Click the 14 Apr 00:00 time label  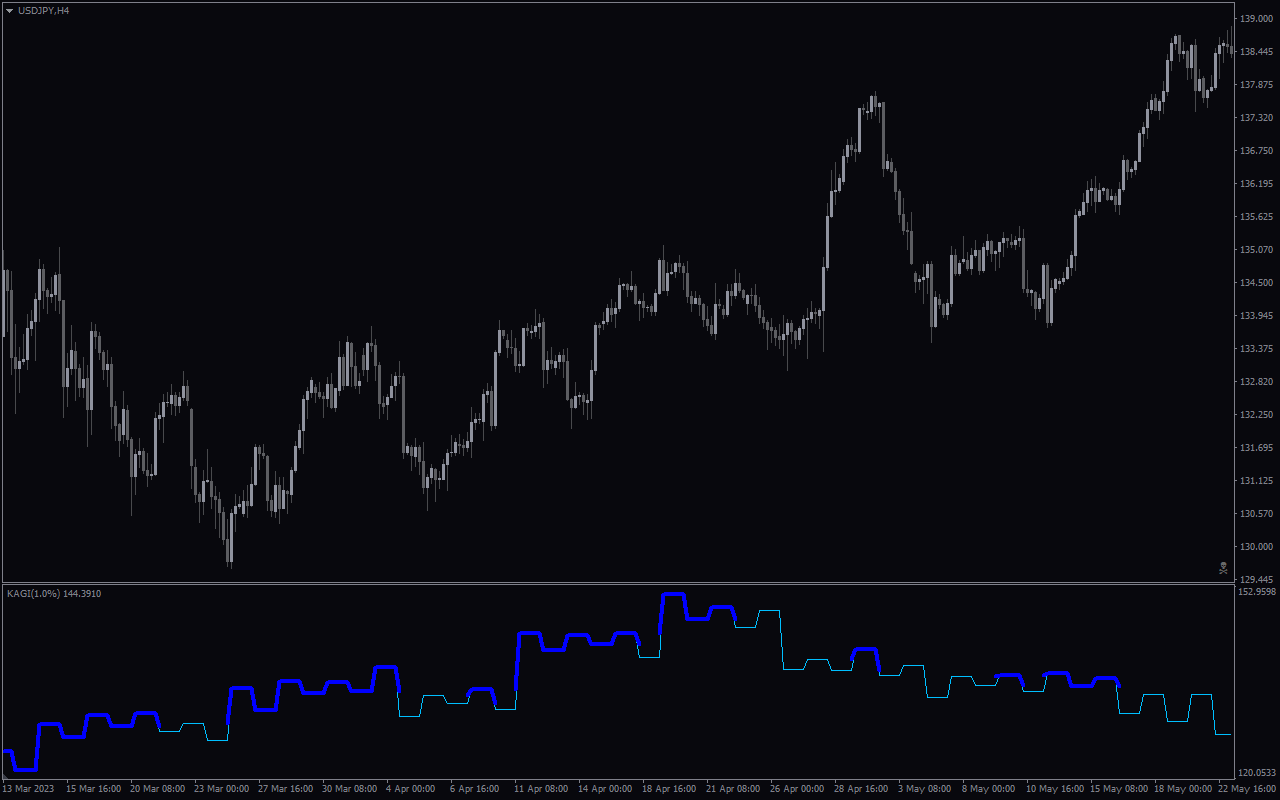[x=606, y=789]
